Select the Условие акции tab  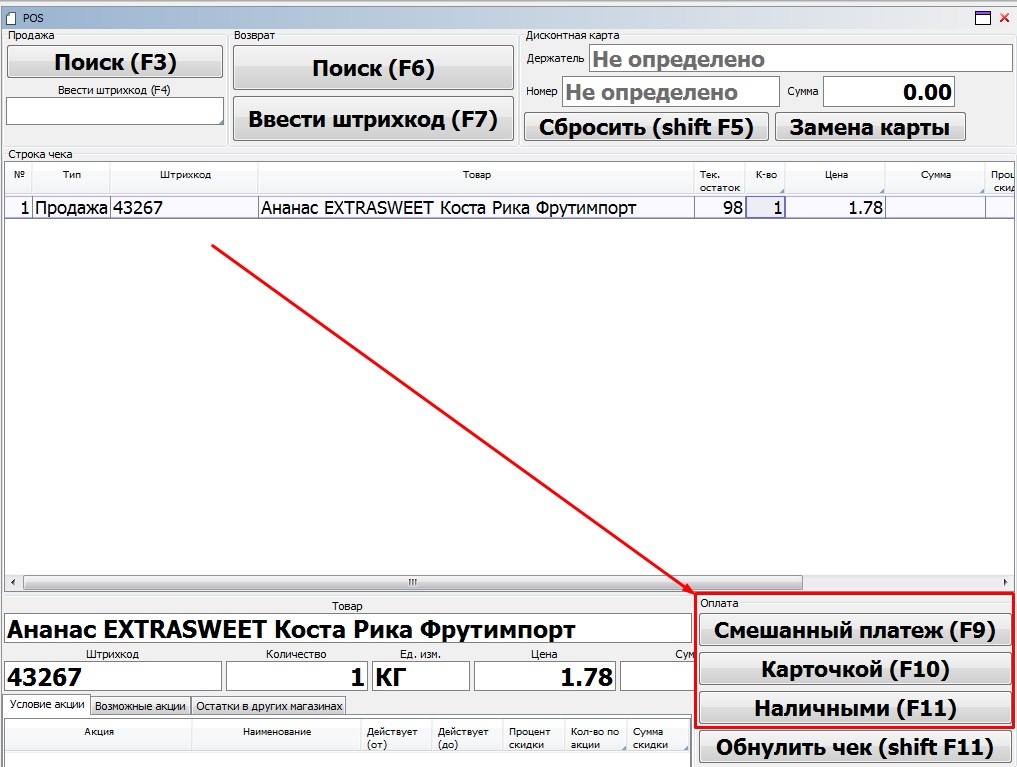[x=46, y=705]
